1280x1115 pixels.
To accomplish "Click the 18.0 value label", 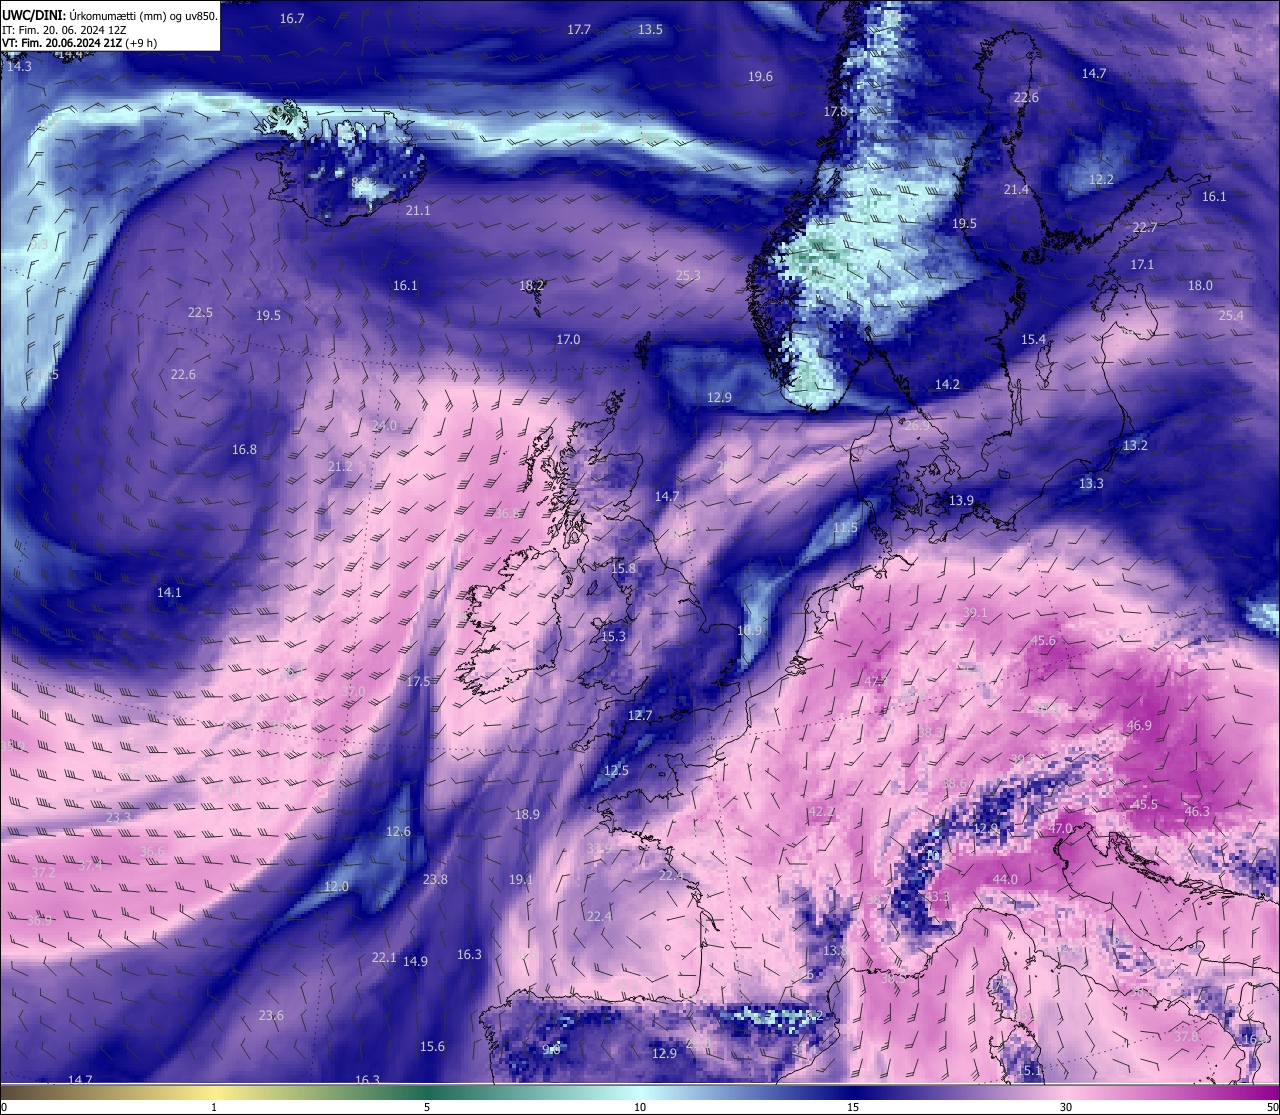I will pyautogui.click(x=1200, y=286).
